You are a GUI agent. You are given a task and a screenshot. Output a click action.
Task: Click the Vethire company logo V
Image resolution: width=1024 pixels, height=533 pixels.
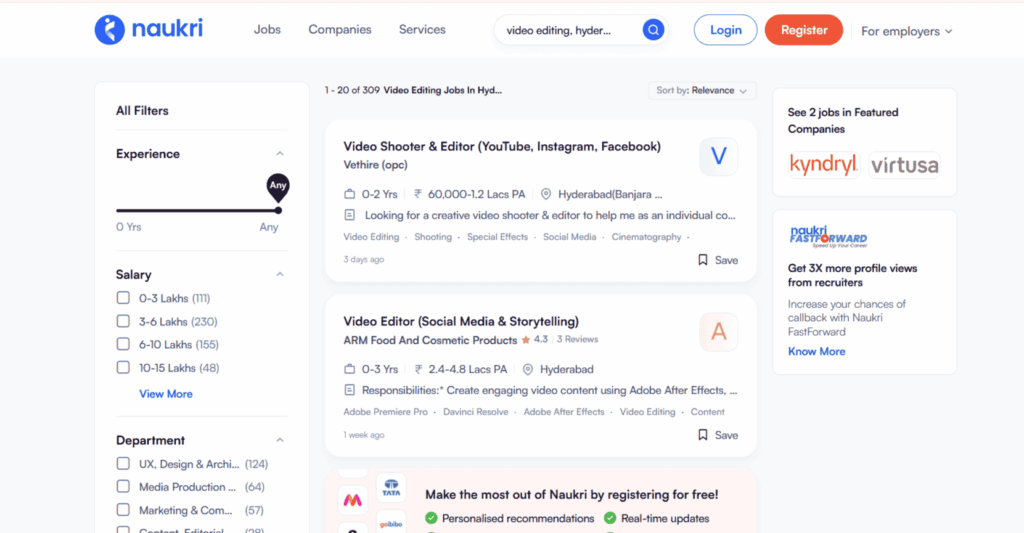click(718, 156)
